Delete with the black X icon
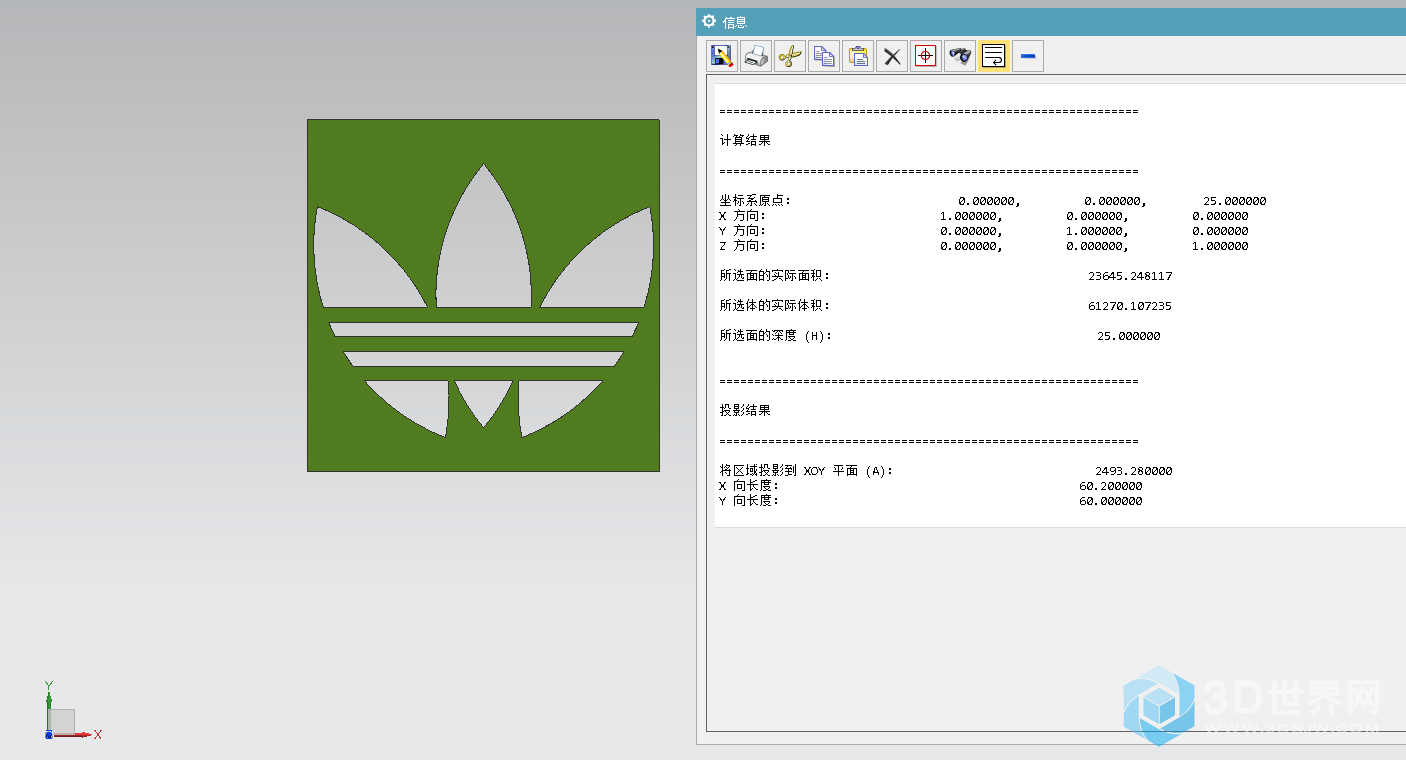Viewport: 1406px width, 760px height. coord(892,56)
